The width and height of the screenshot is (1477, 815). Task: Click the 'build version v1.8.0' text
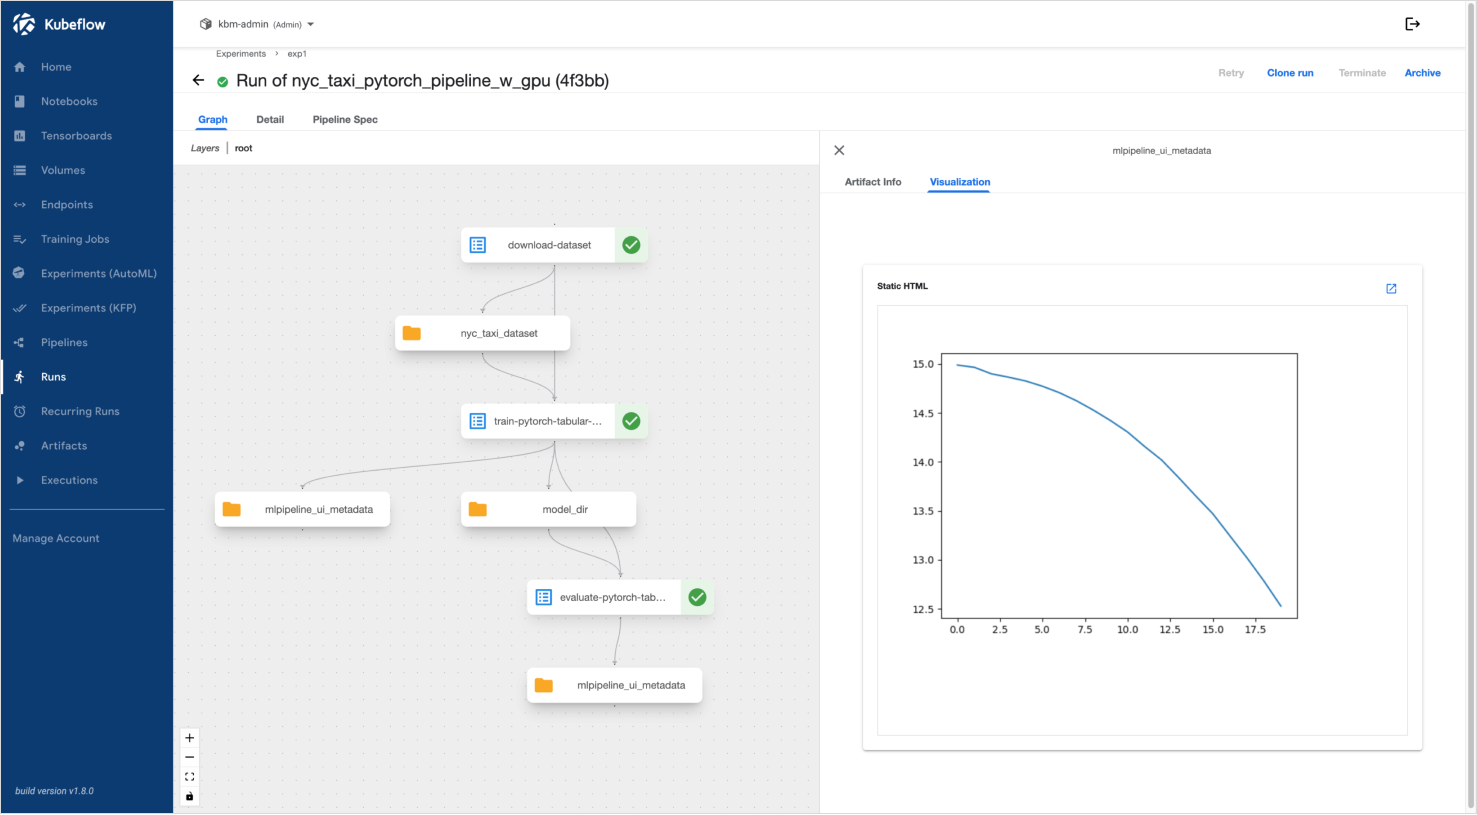click(x=54, y=791)
